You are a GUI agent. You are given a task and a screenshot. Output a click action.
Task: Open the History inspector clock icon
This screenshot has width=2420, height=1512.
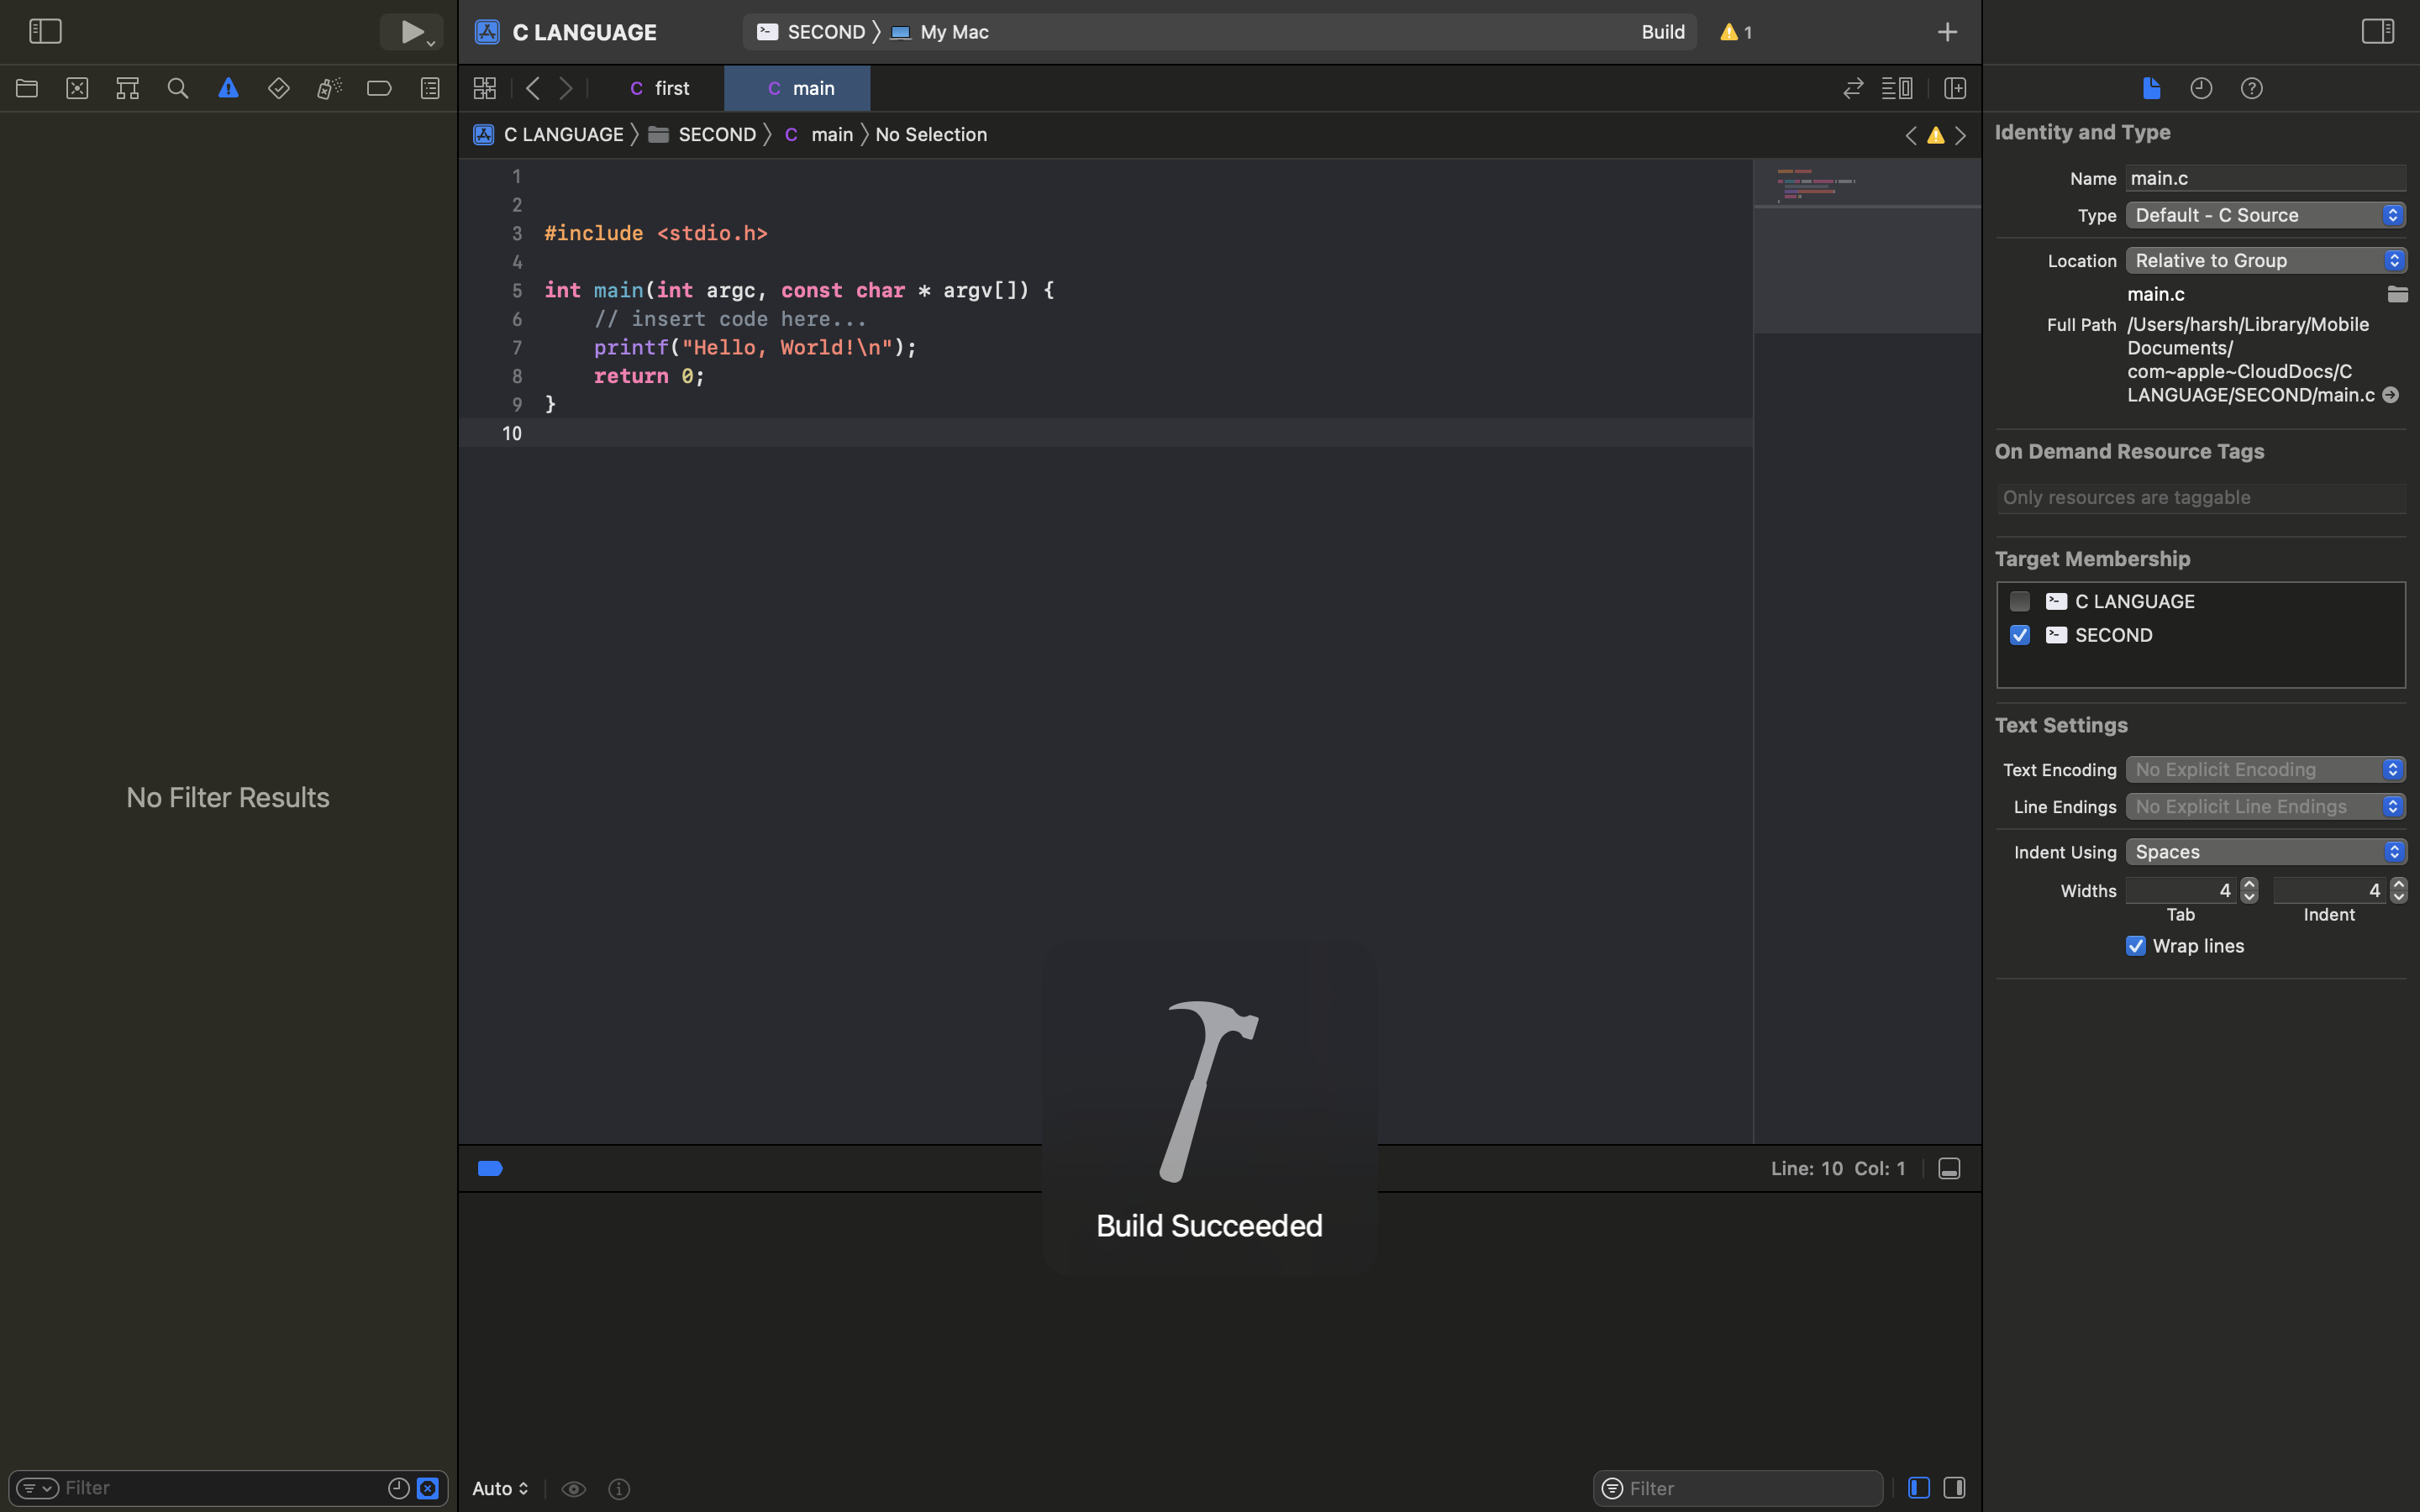[x=2201, y=89]
